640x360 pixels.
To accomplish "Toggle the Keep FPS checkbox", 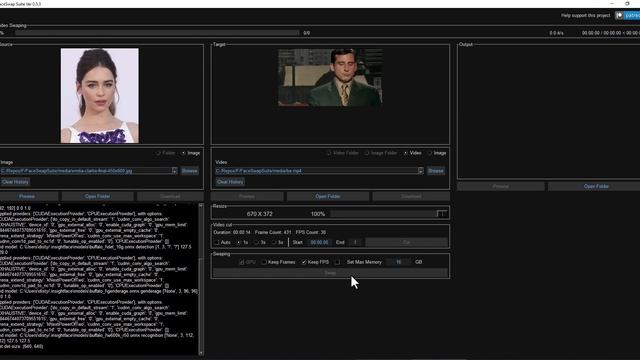I will (304, 262).
